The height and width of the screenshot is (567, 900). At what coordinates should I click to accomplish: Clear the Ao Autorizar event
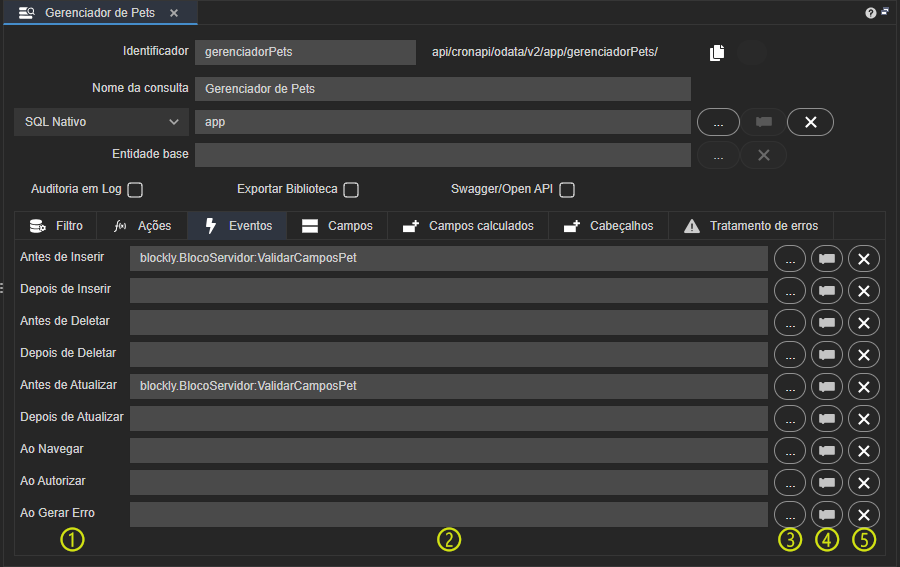(x=864, y=483)
